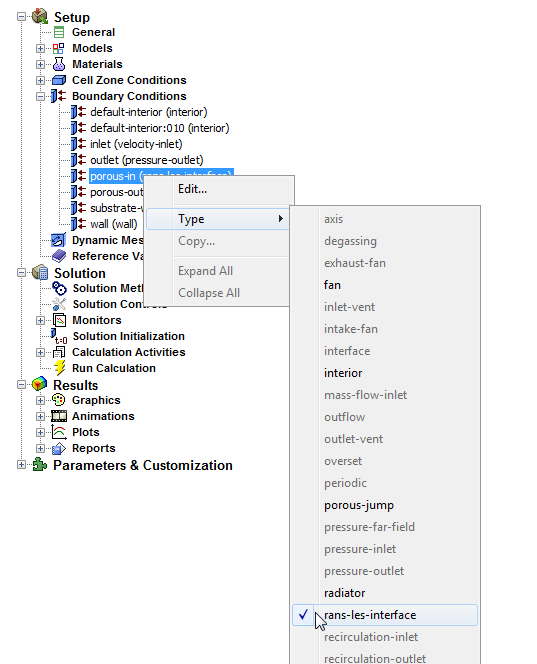537x664 pixels.
Task: Click the Reference Values book icon
Action: click(x=59, y=256)
